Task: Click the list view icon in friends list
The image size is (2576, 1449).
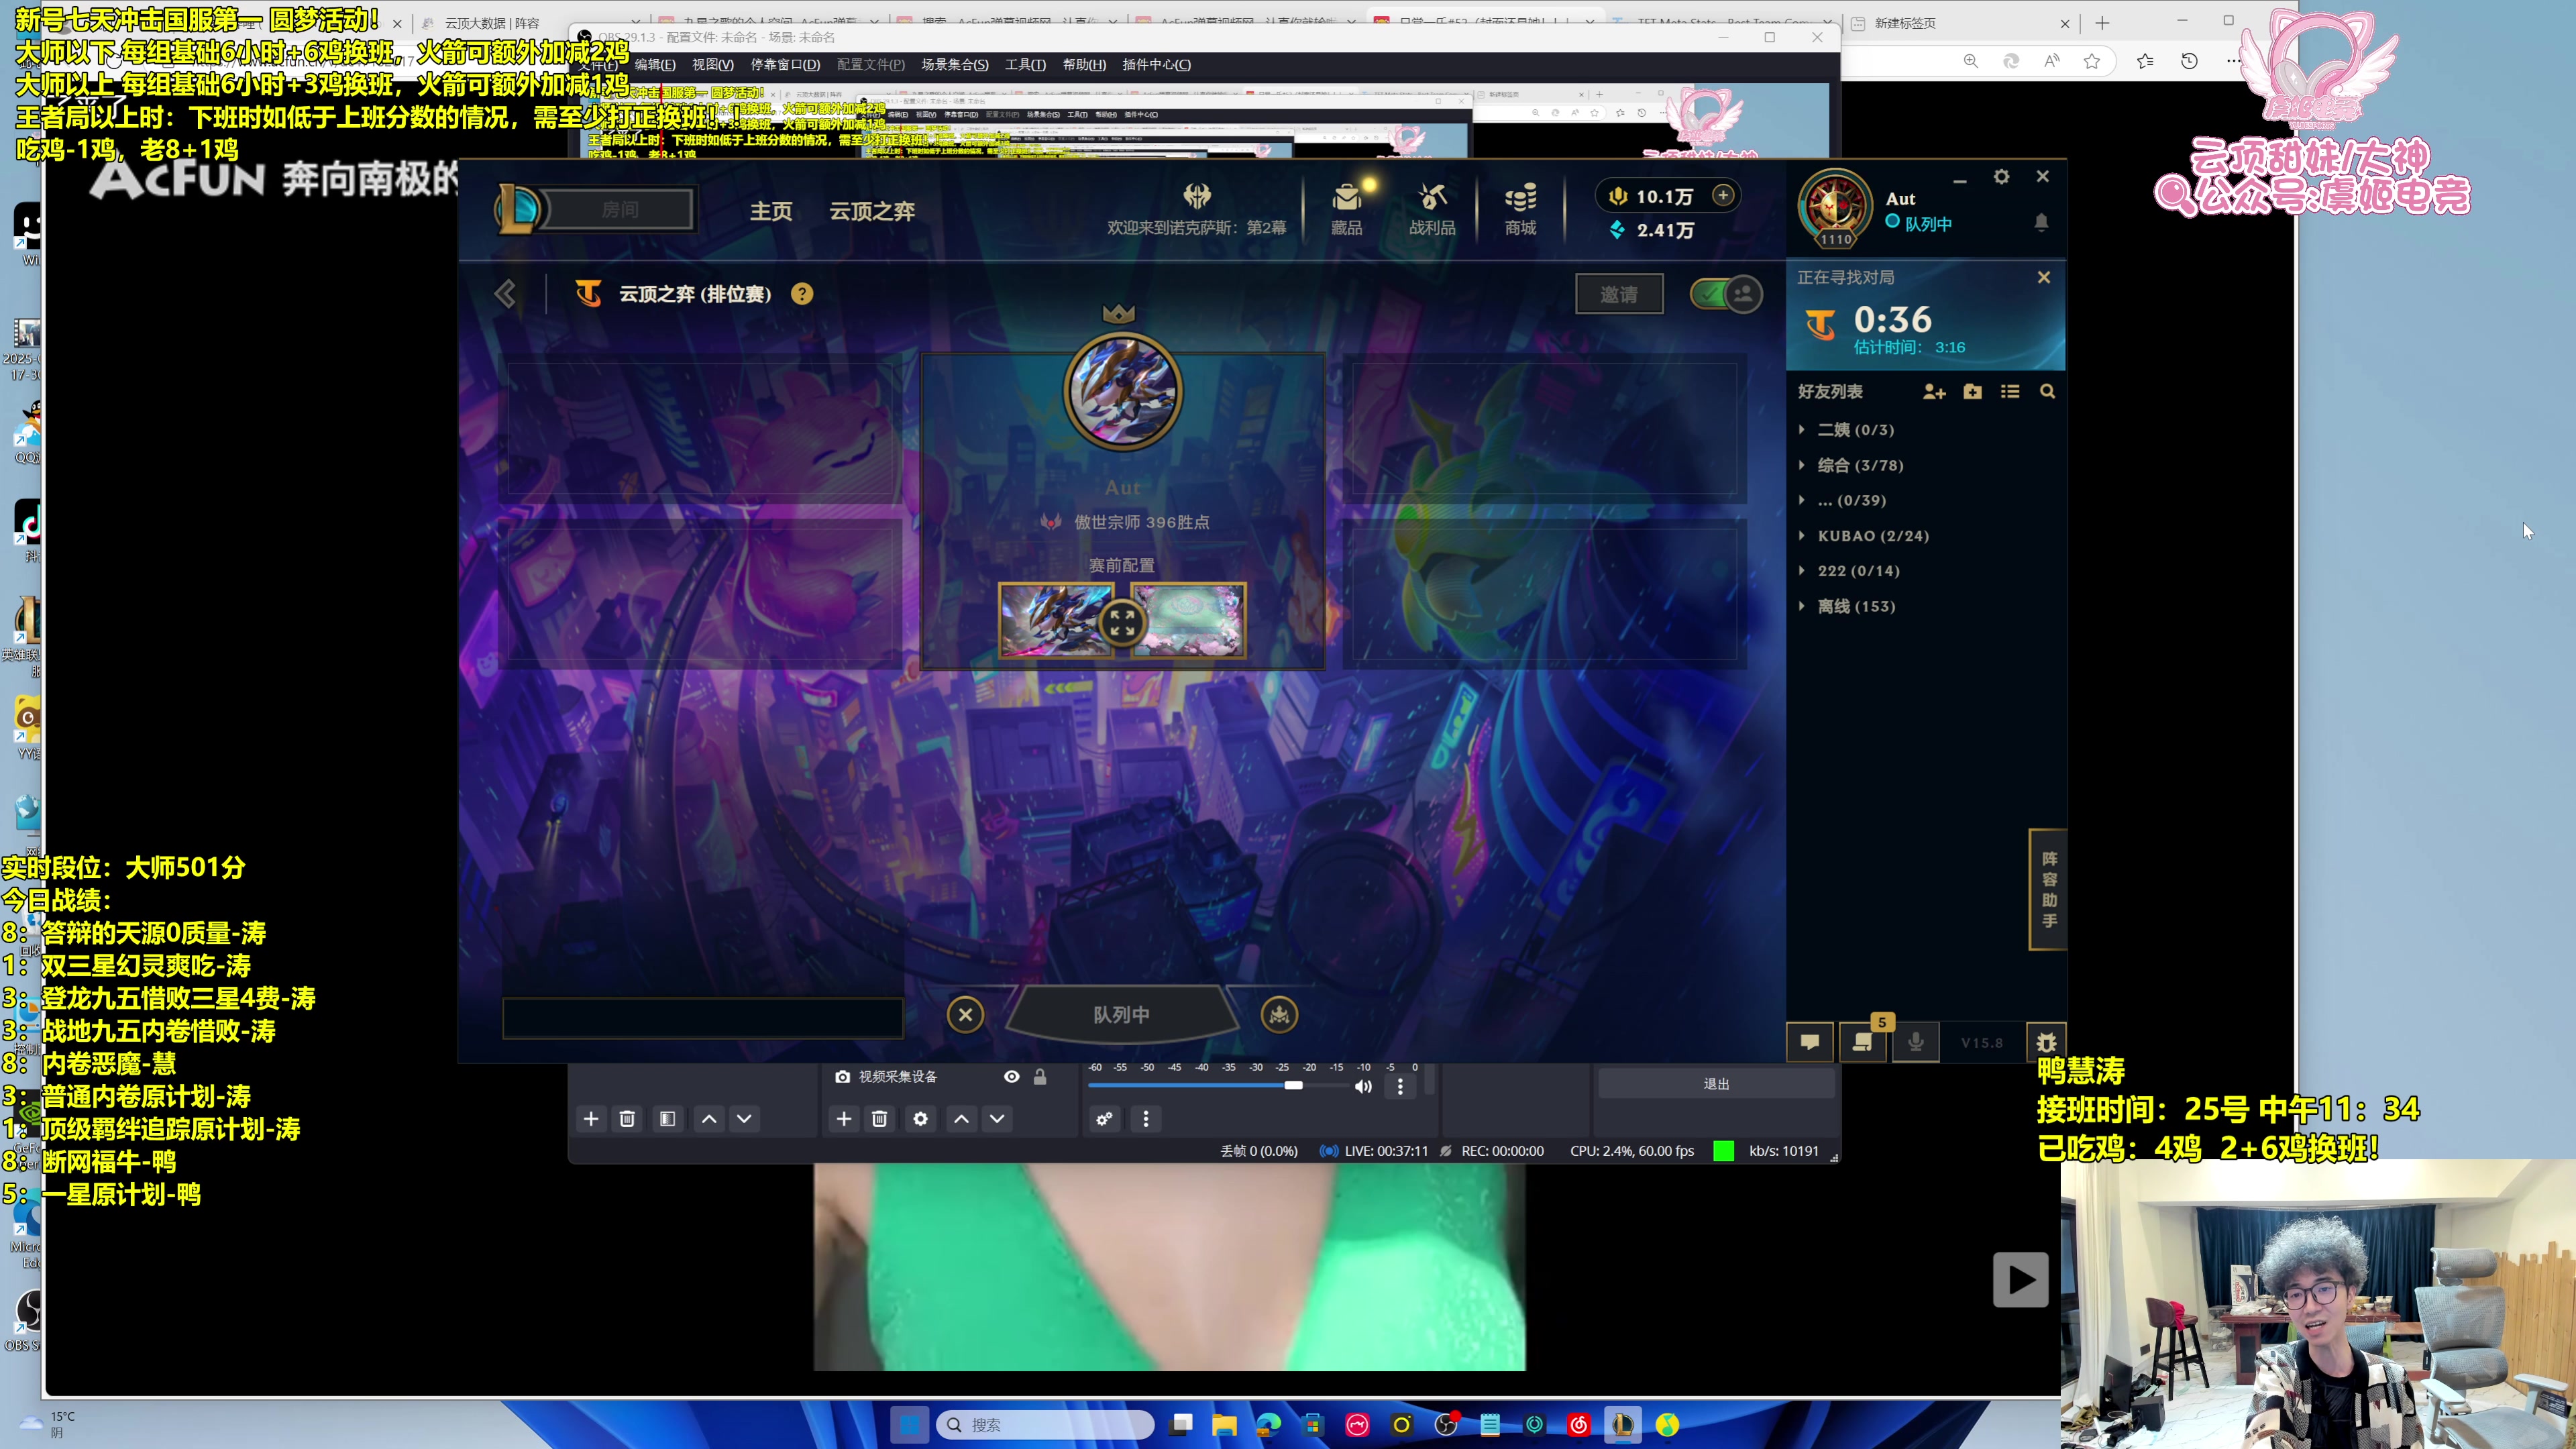Action: (x=2010, y=392)
